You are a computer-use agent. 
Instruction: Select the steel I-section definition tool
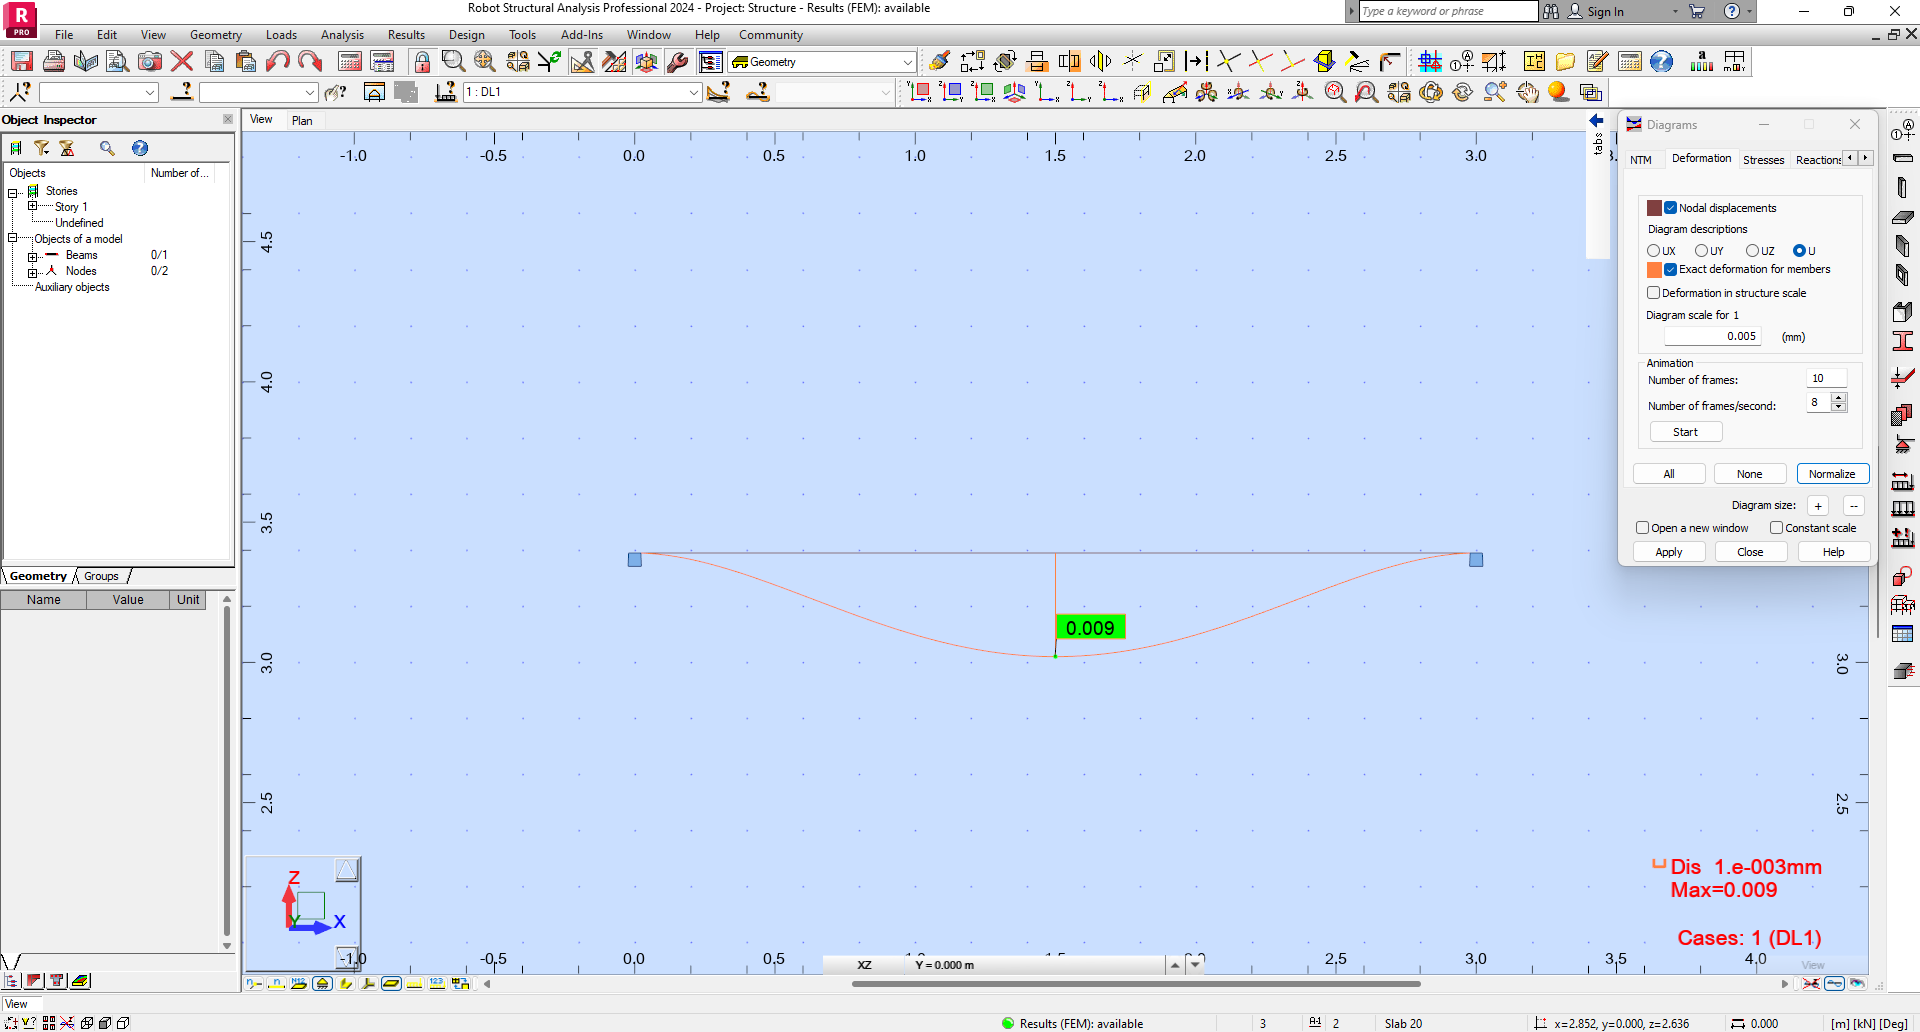pyautogui.click(x=1903, y=339)
